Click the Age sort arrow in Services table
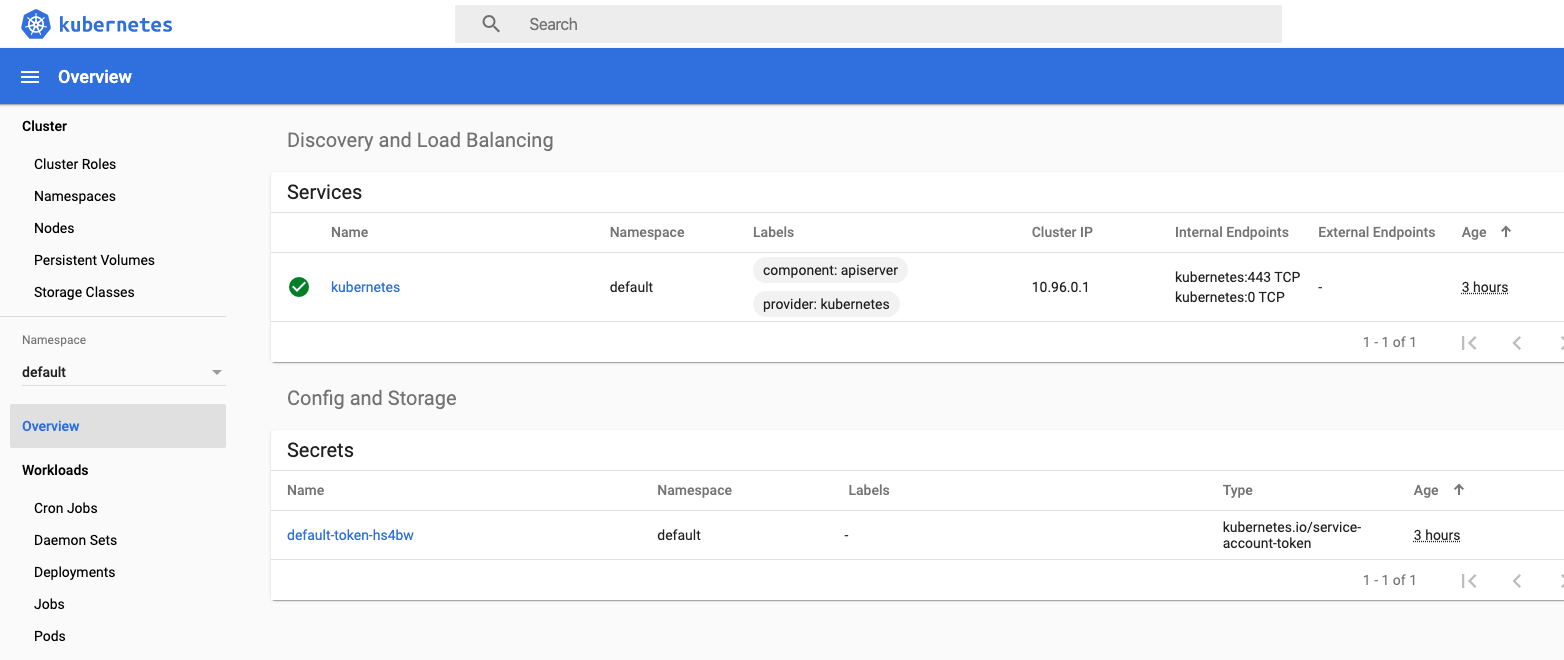The width and height of the screenshot is (1564, 660). point(1506,231)
